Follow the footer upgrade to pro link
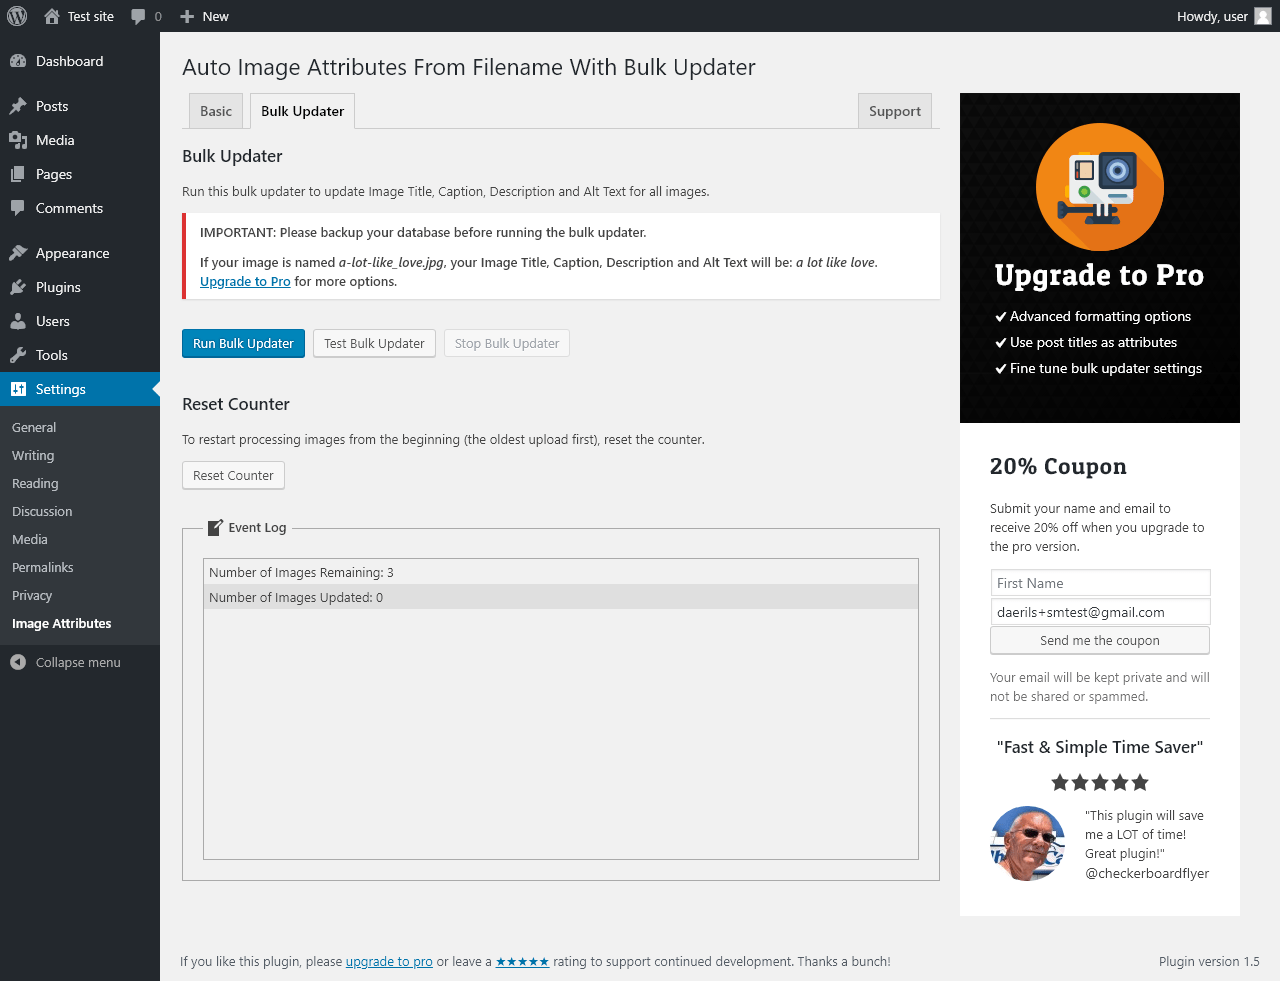The image size is (1280, 981). pos(389,961)
